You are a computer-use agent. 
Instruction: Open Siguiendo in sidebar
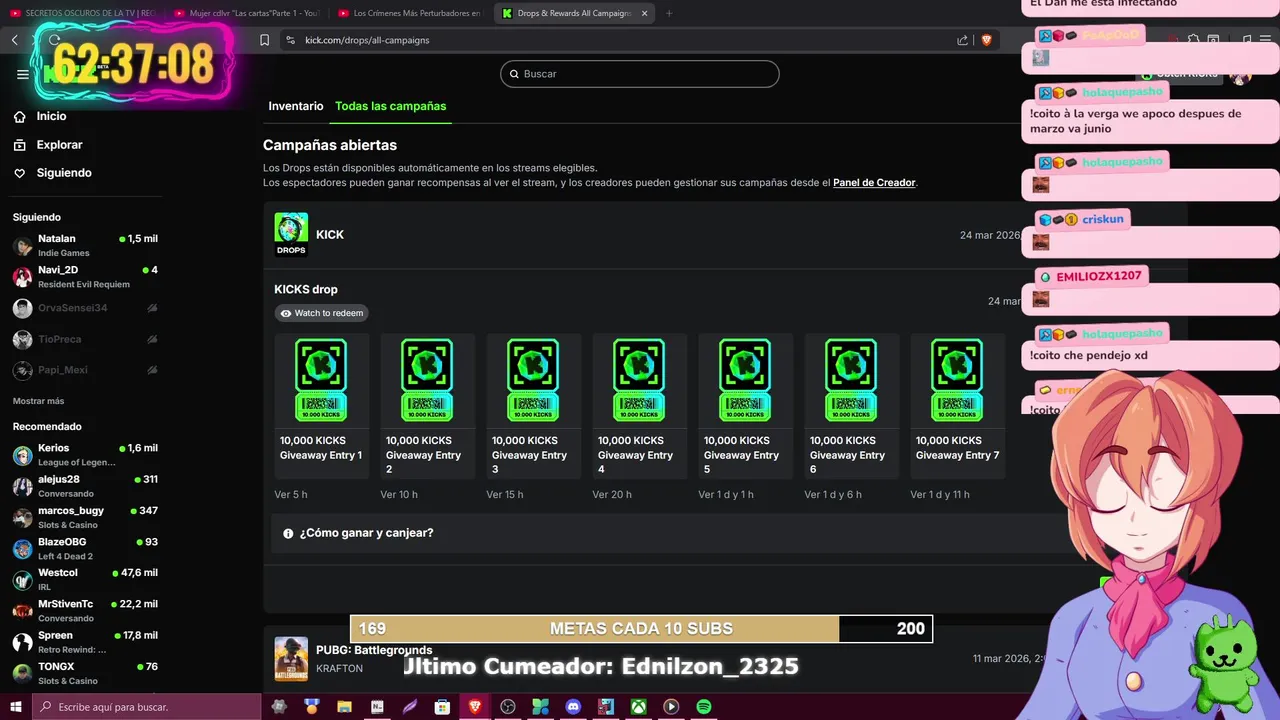click(64, 173)
